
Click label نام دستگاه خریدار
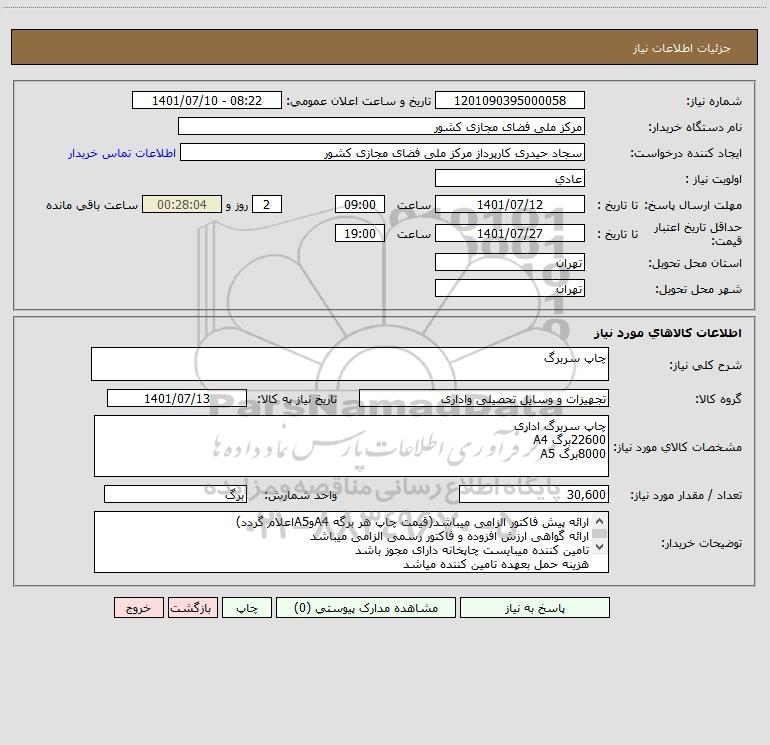coord(695,127)
